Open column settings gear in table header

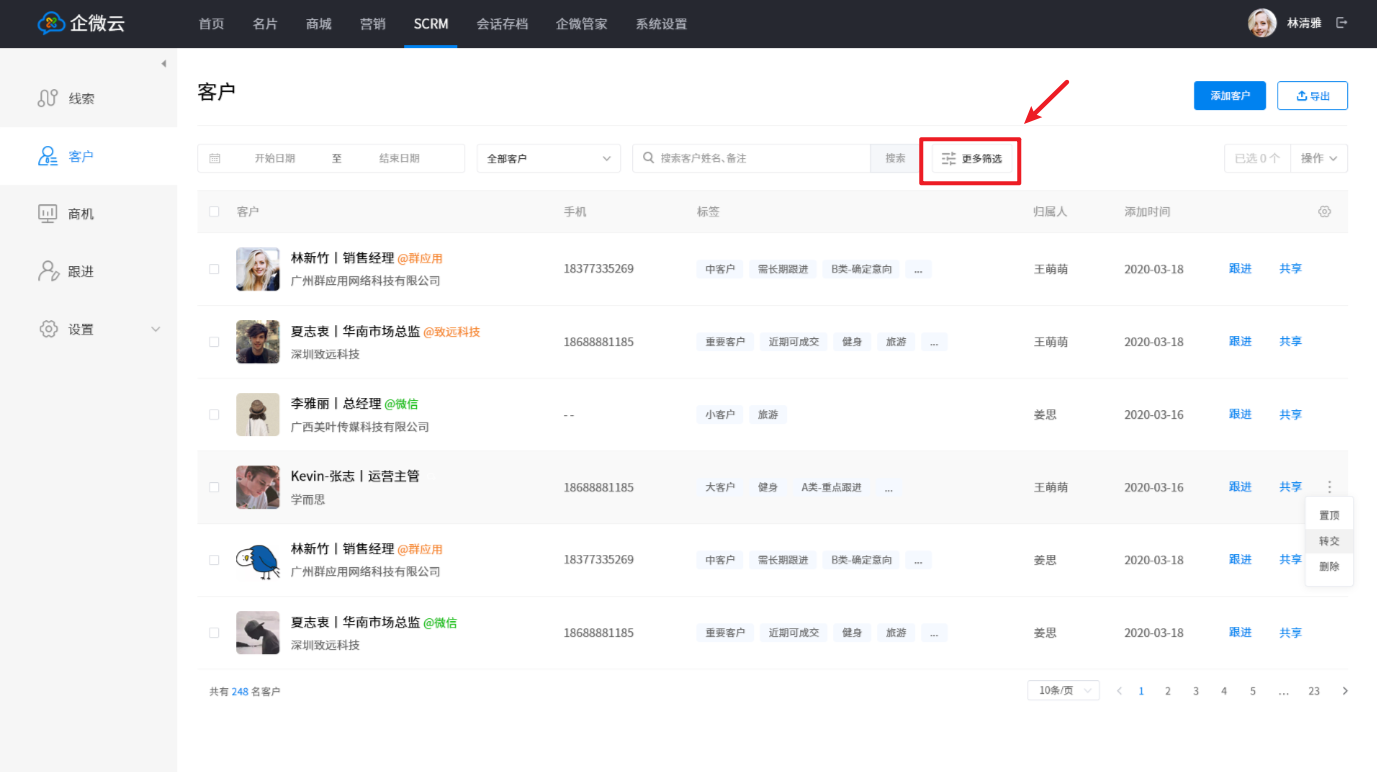point(1324,212)
